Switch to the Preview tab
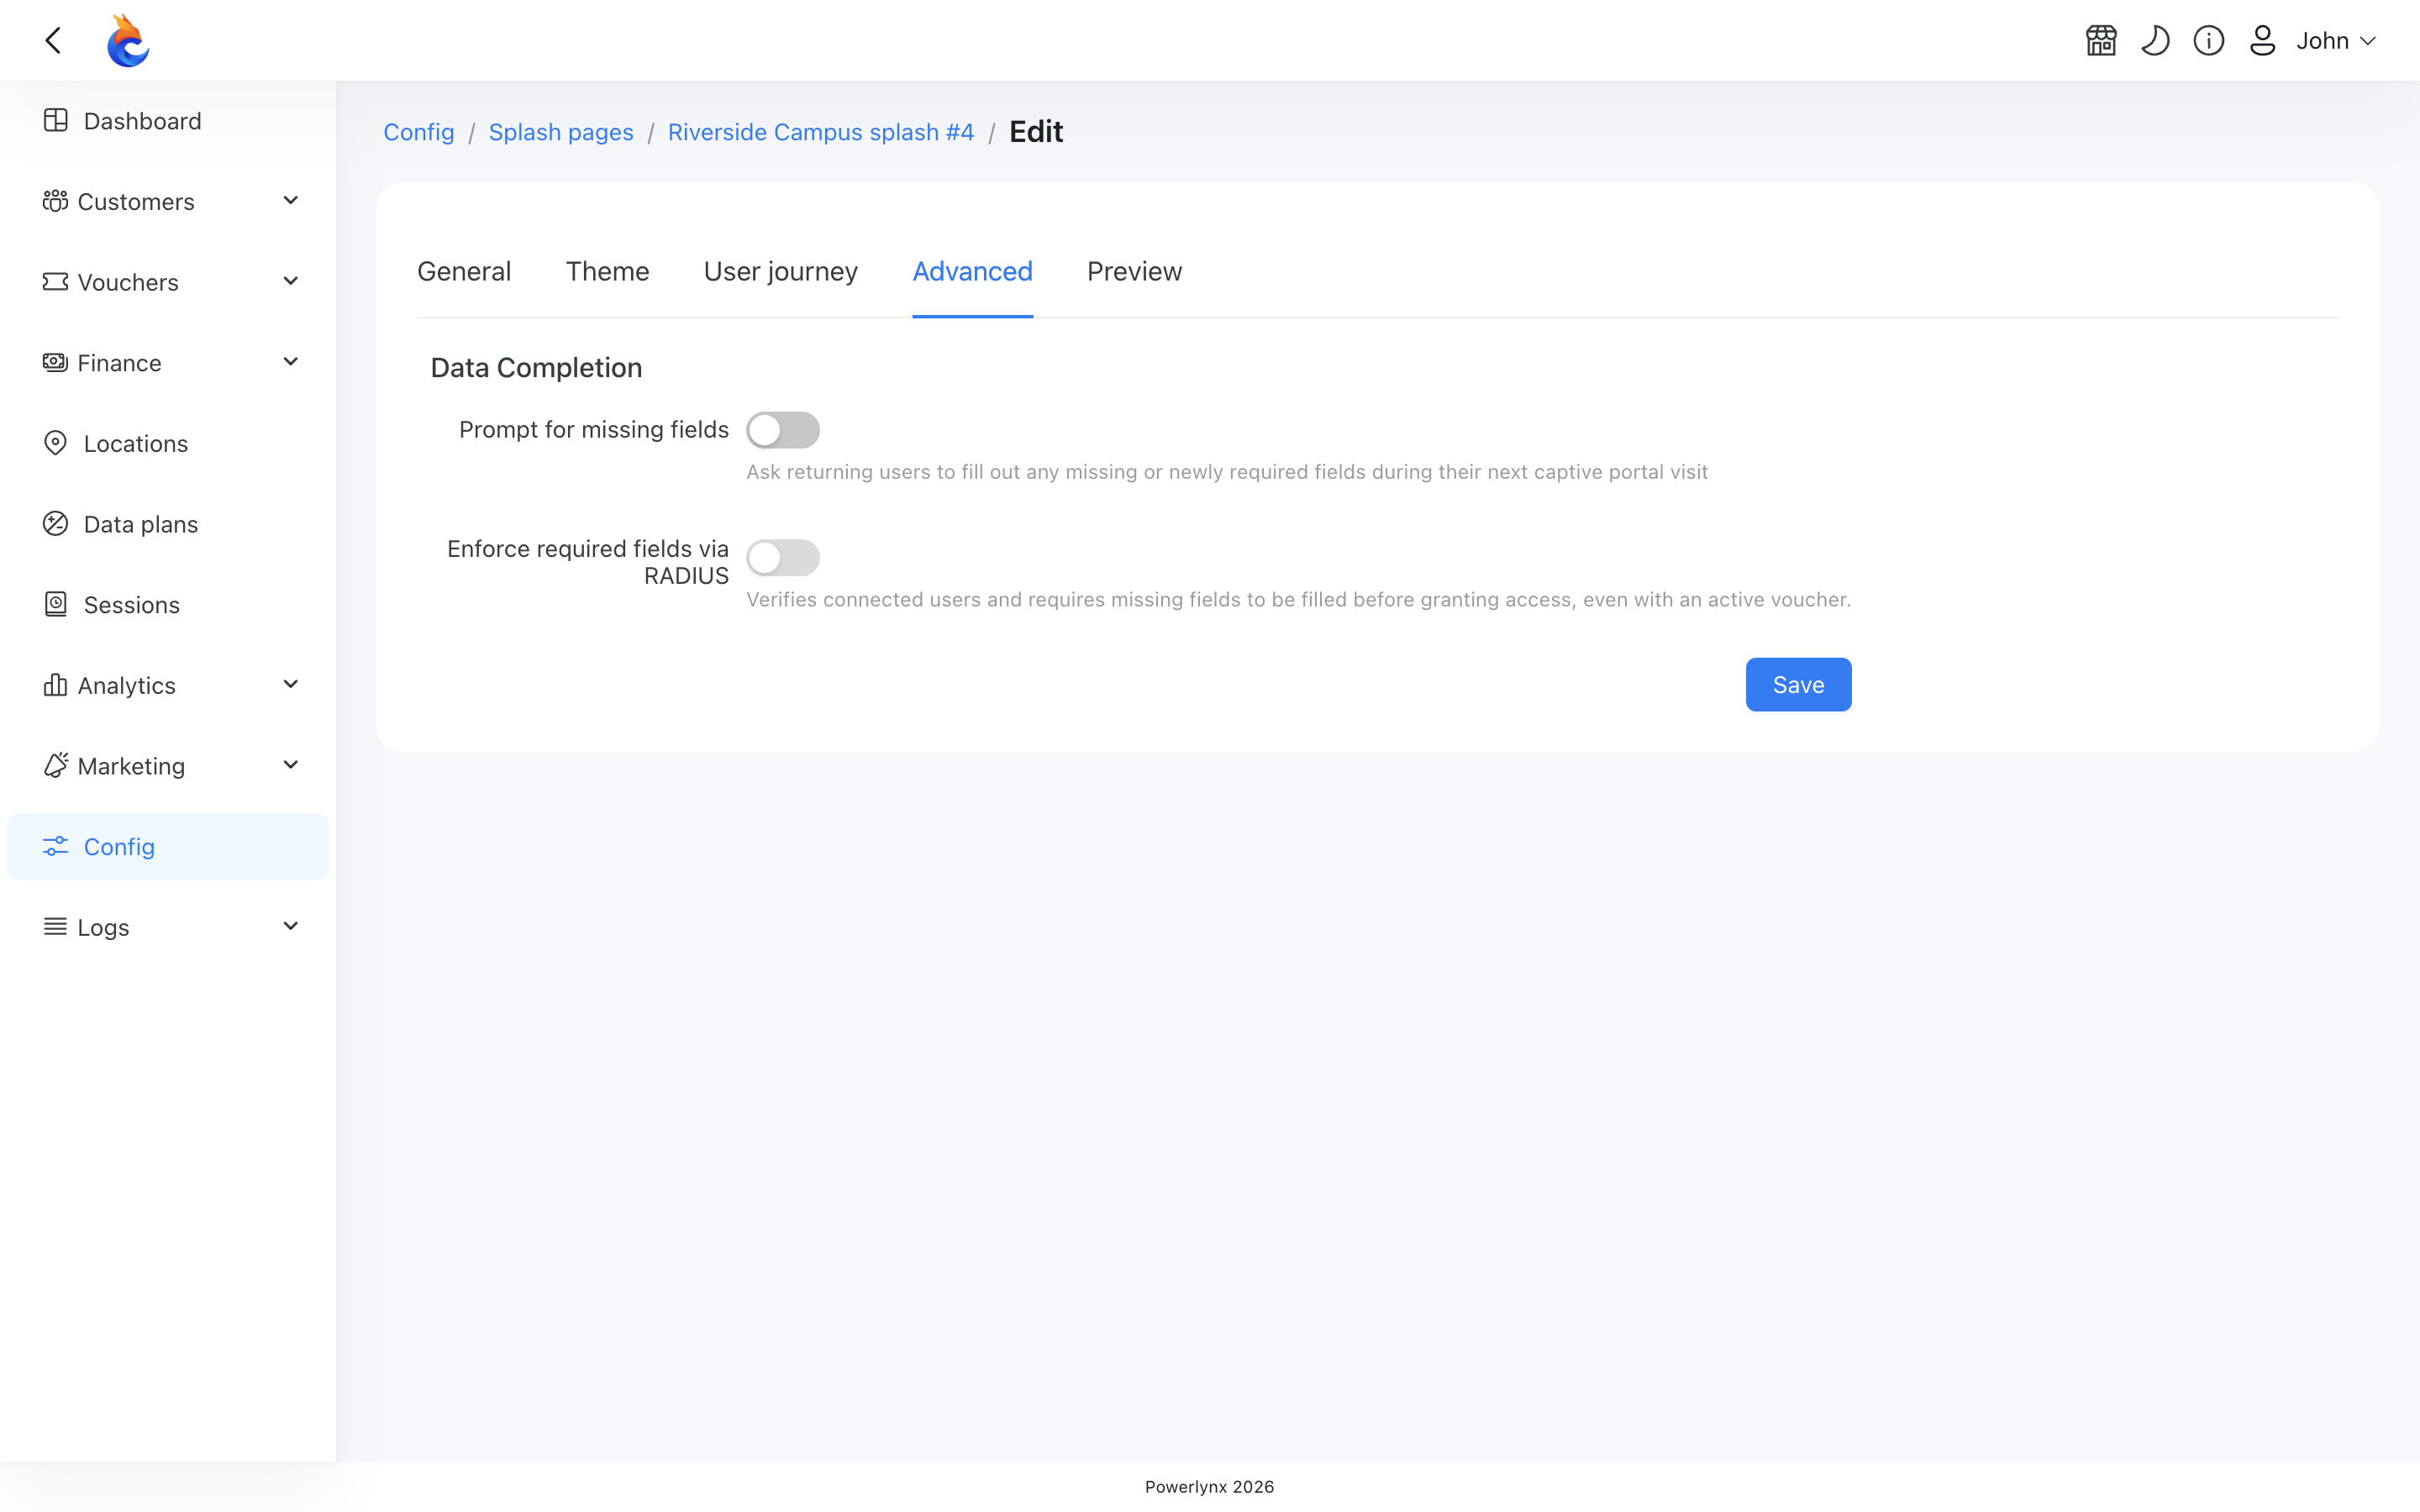2420x1512 pixels. [x=1134, y=271]
